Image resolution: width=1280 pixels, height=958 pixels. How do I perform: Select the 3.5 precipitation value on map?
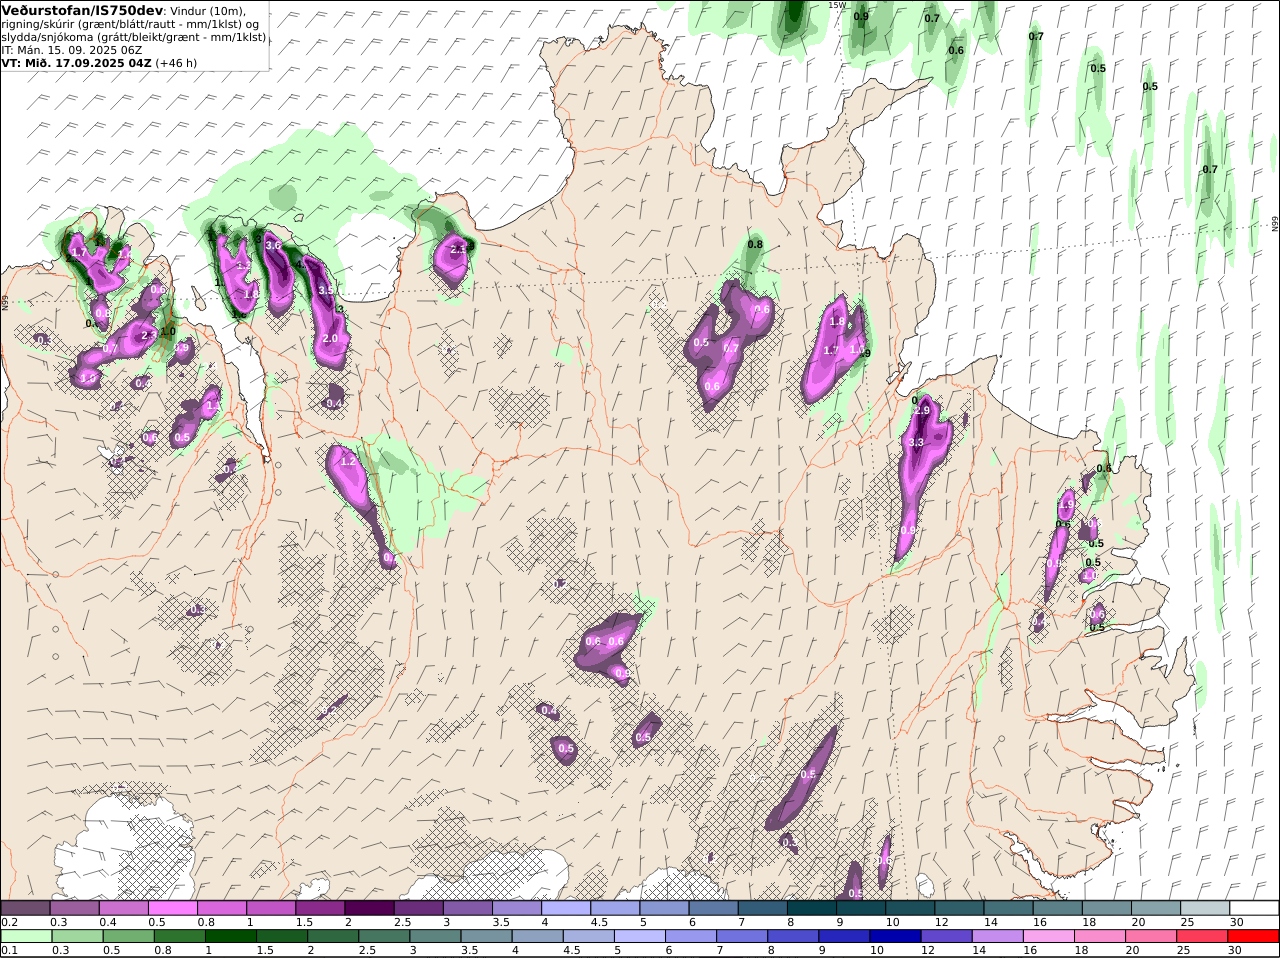(326, 291)
